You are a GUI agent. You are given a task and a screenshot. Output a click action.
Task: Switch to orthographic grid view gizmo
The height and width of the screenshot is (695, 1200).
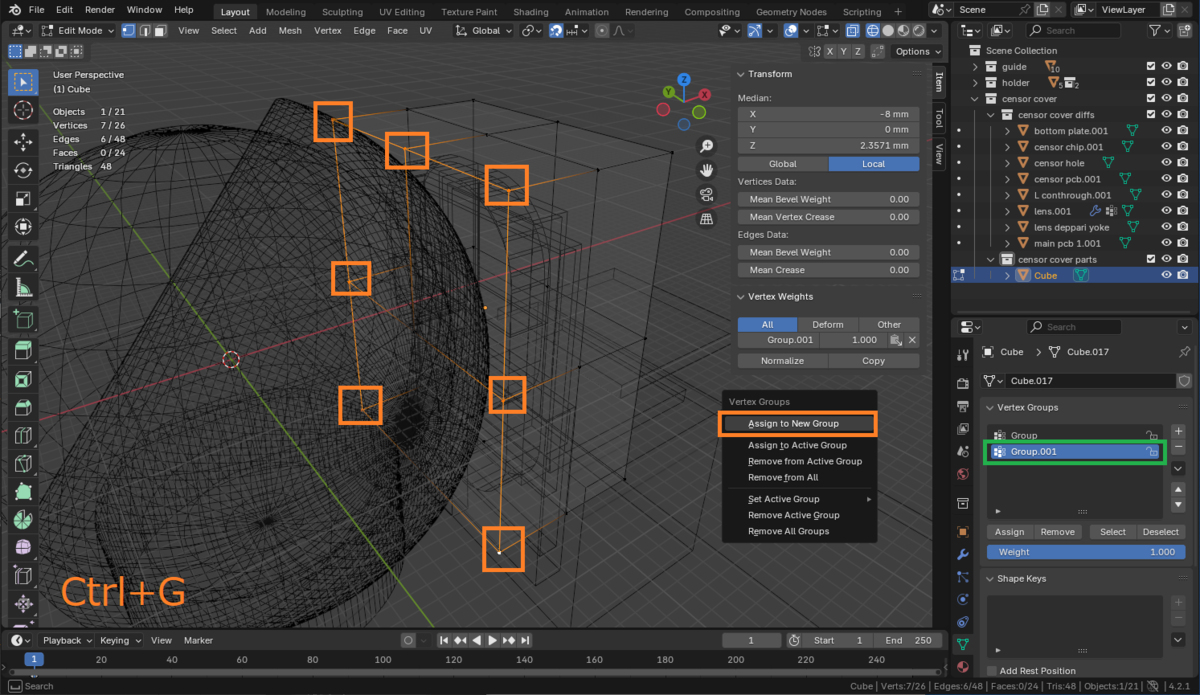[x=707, y=218]
